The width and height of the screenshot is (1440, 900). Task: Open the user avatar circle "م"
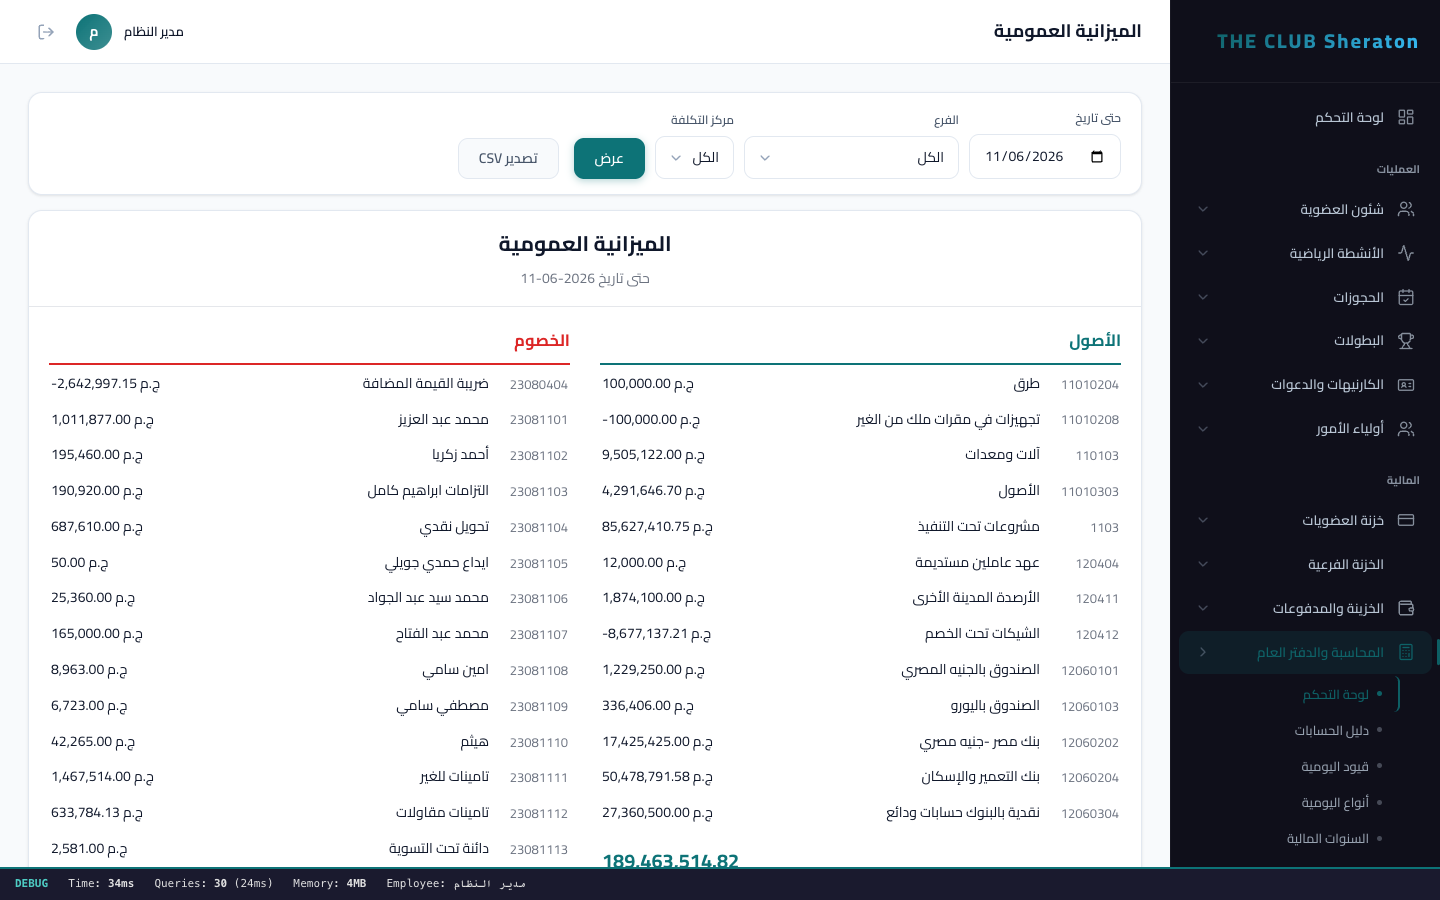coord(94,32)
